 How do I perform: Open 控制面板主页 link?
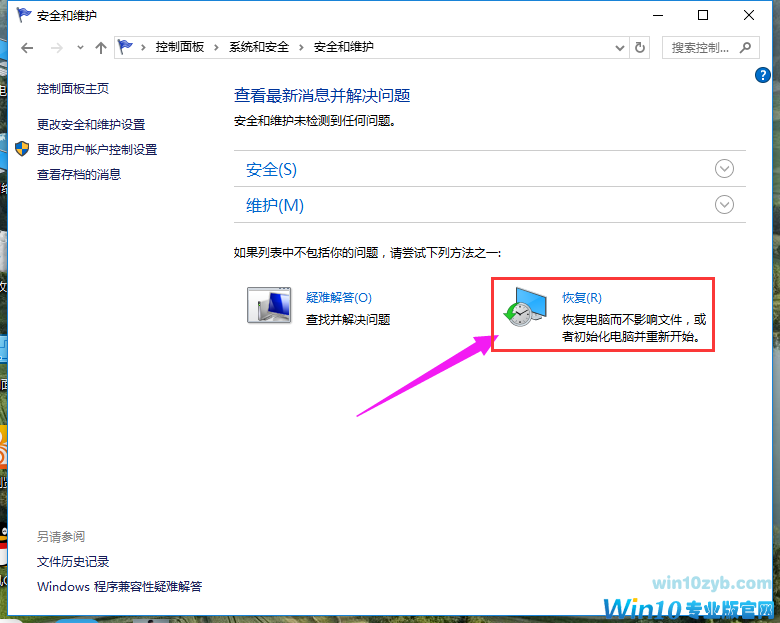click(x=73, y=89)
